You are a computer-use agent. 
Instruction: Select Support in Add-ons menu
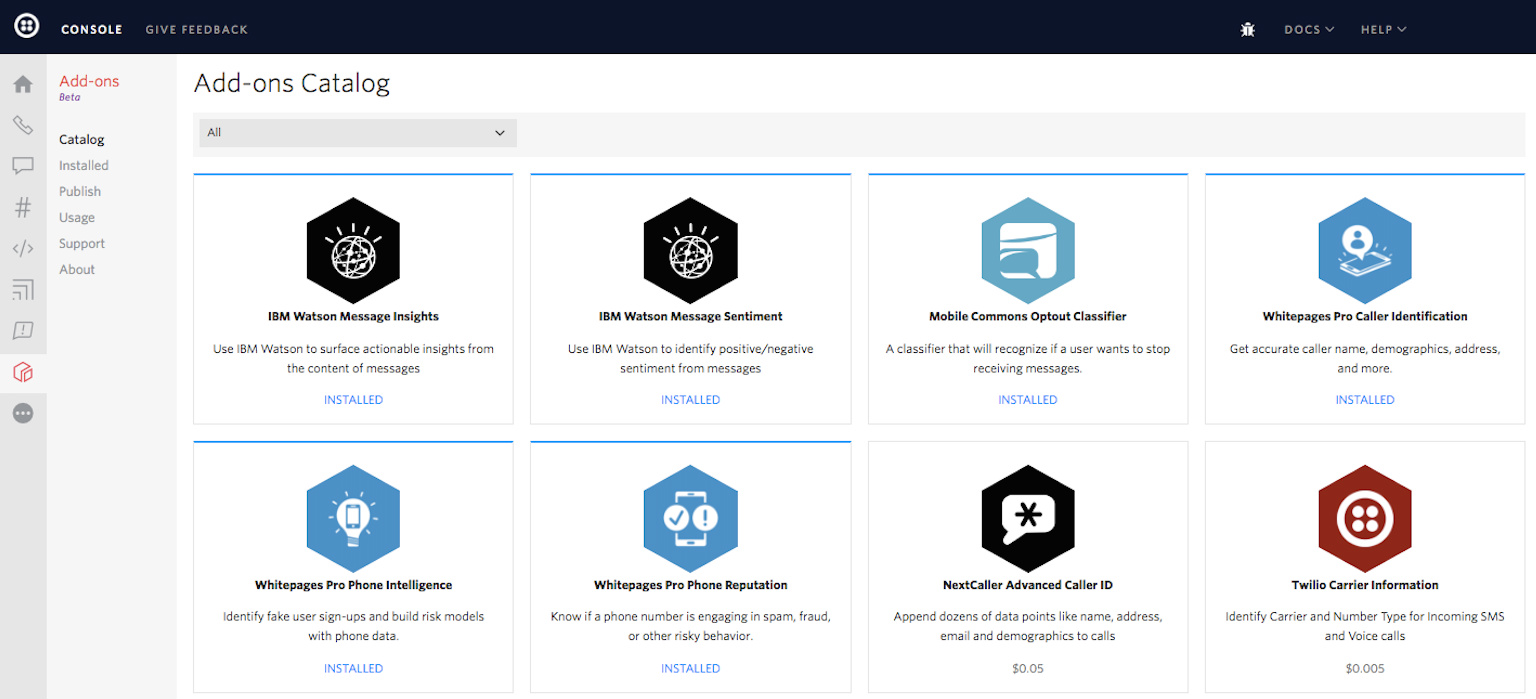point(82,244)
